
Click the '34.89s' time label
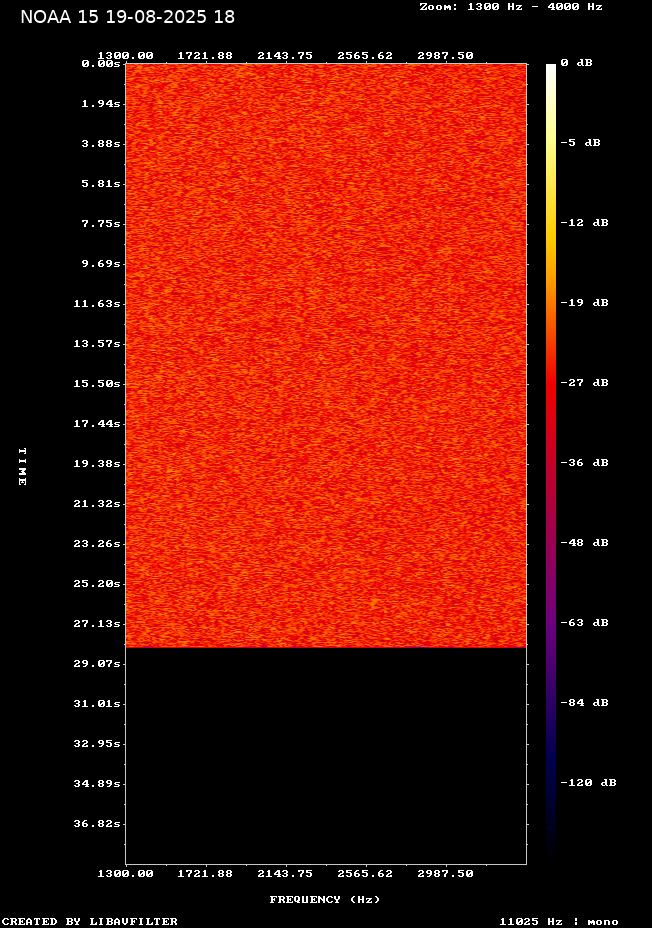97,784
